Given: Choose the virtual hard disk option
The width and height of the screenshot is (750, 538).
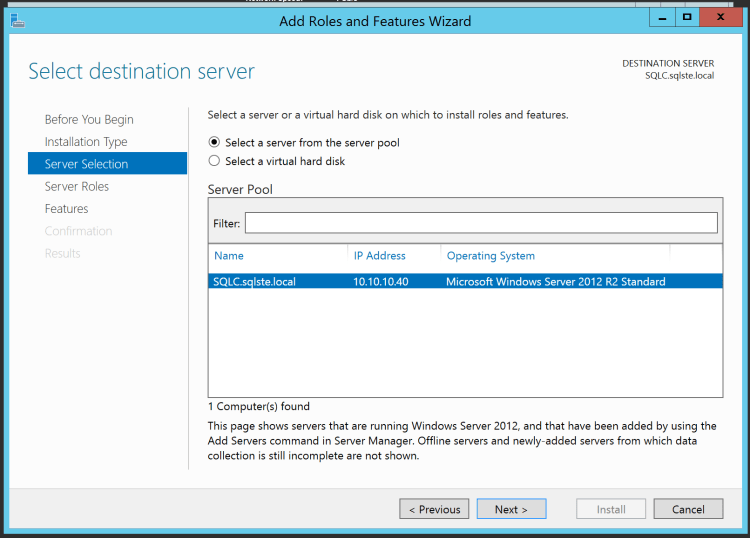Looking at the screenshot, I should coord(214,161).
